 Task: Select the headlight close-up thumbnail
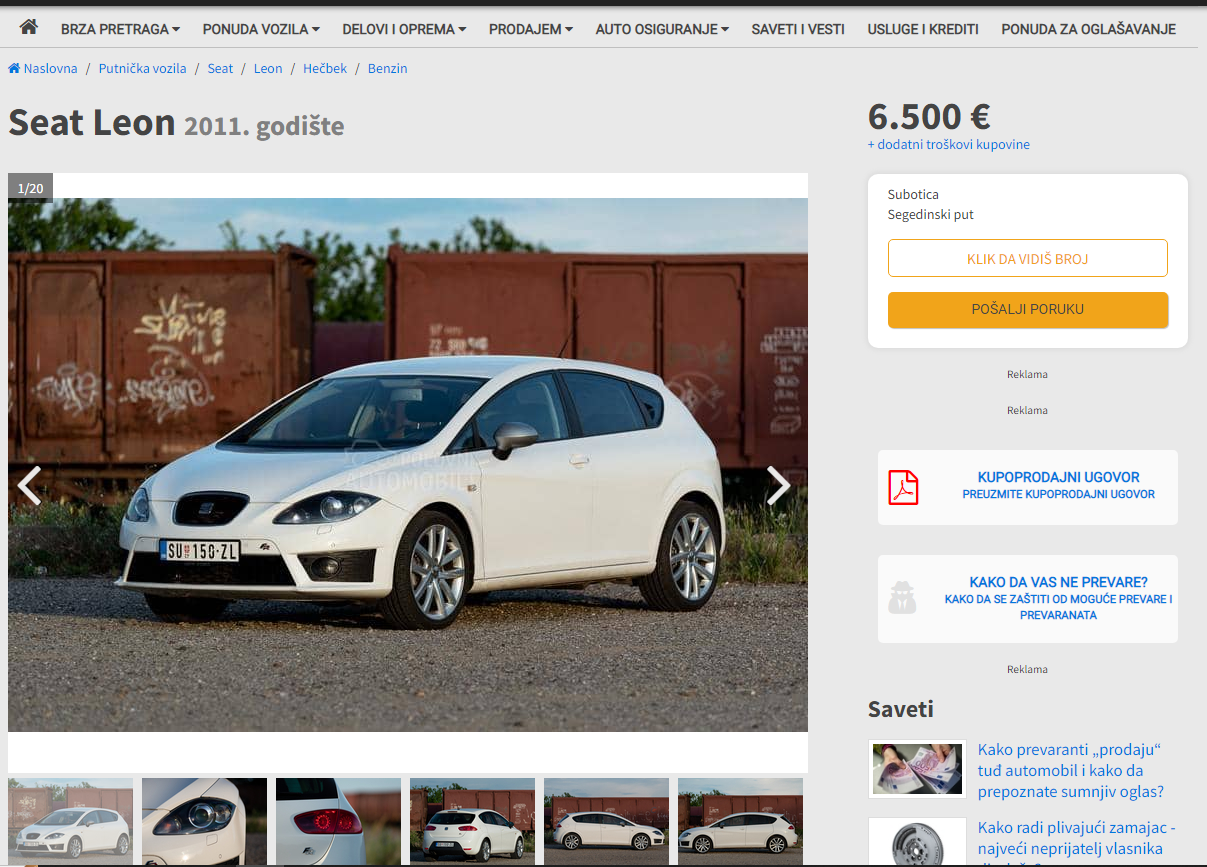204,822
